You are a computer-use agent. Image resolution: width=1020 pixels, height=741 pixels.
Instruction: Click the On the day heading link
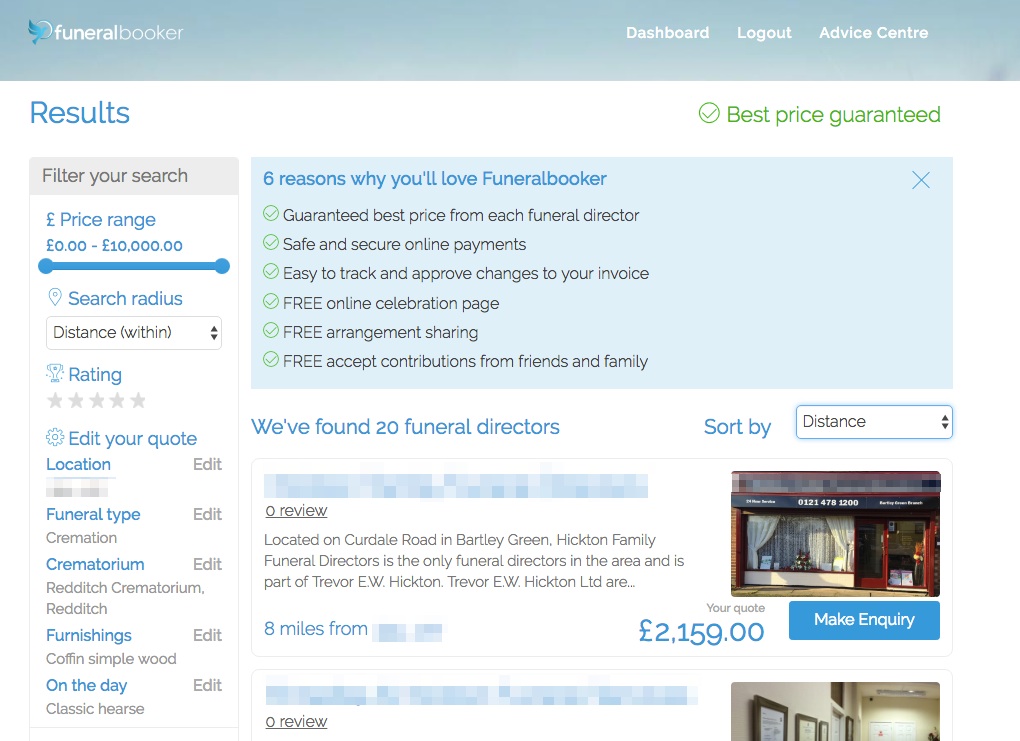point(87,686)
